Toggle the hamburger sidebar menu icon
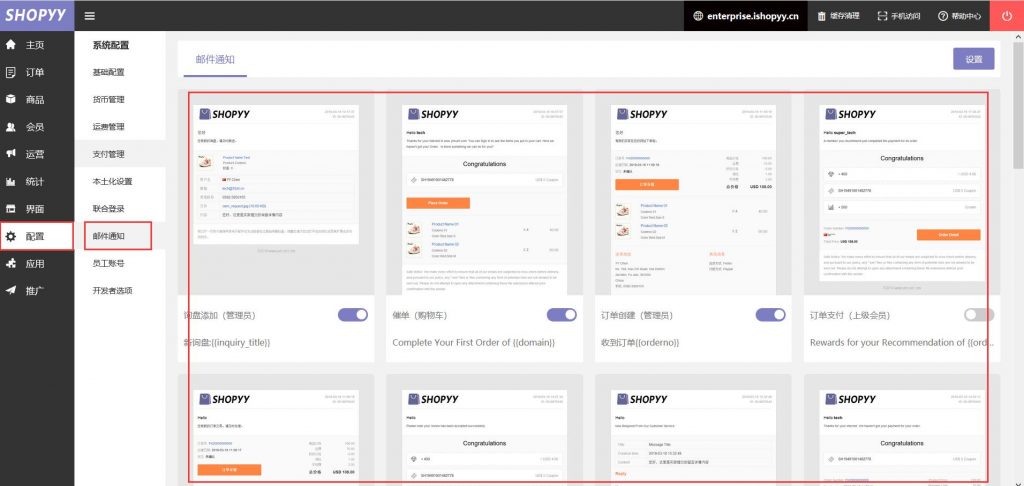 click(90, 16)
